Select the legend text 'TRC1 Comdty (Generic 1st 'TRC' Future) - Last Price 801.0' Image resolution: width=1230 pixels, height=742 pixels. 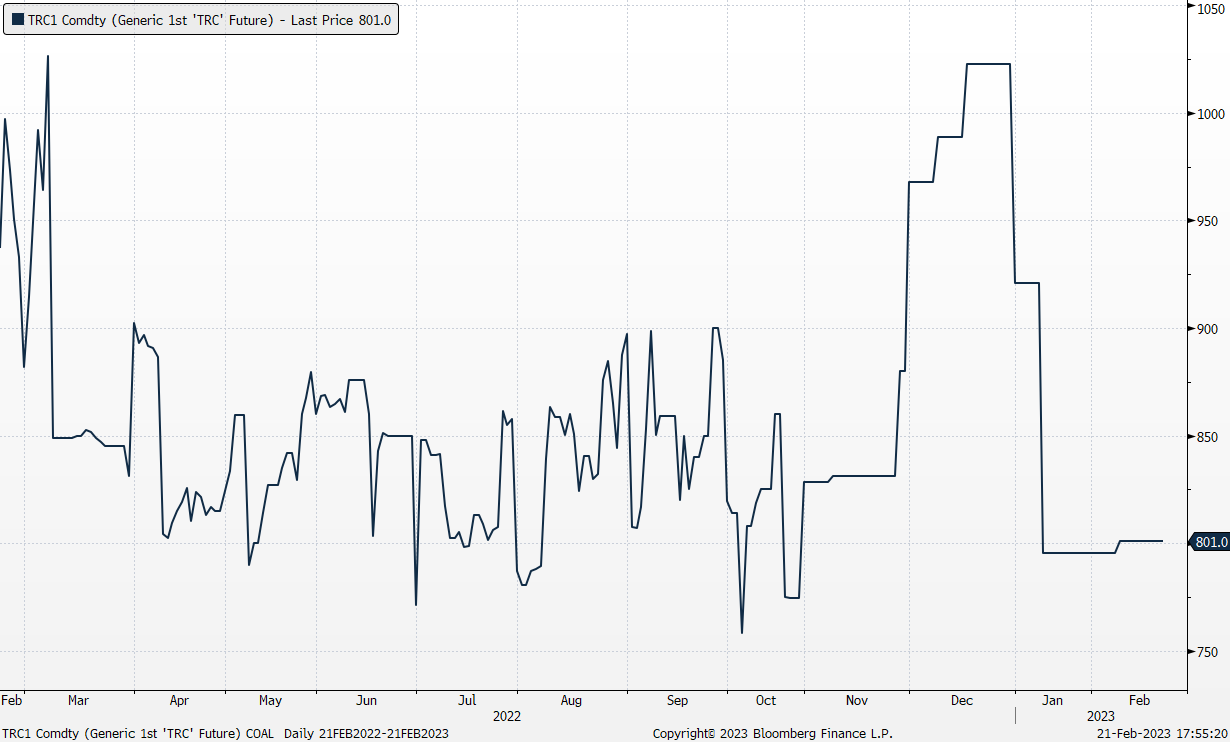pyautogui.click(x=209, y=20)
